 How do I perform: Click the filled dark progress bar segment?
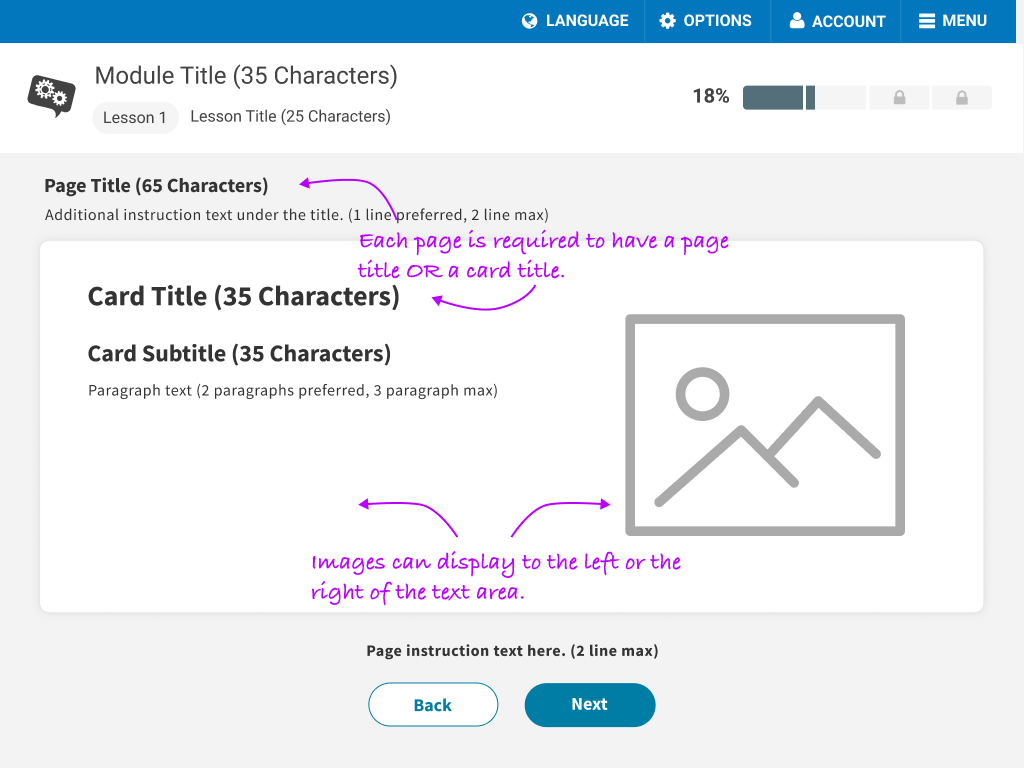[x=773, y=98]
